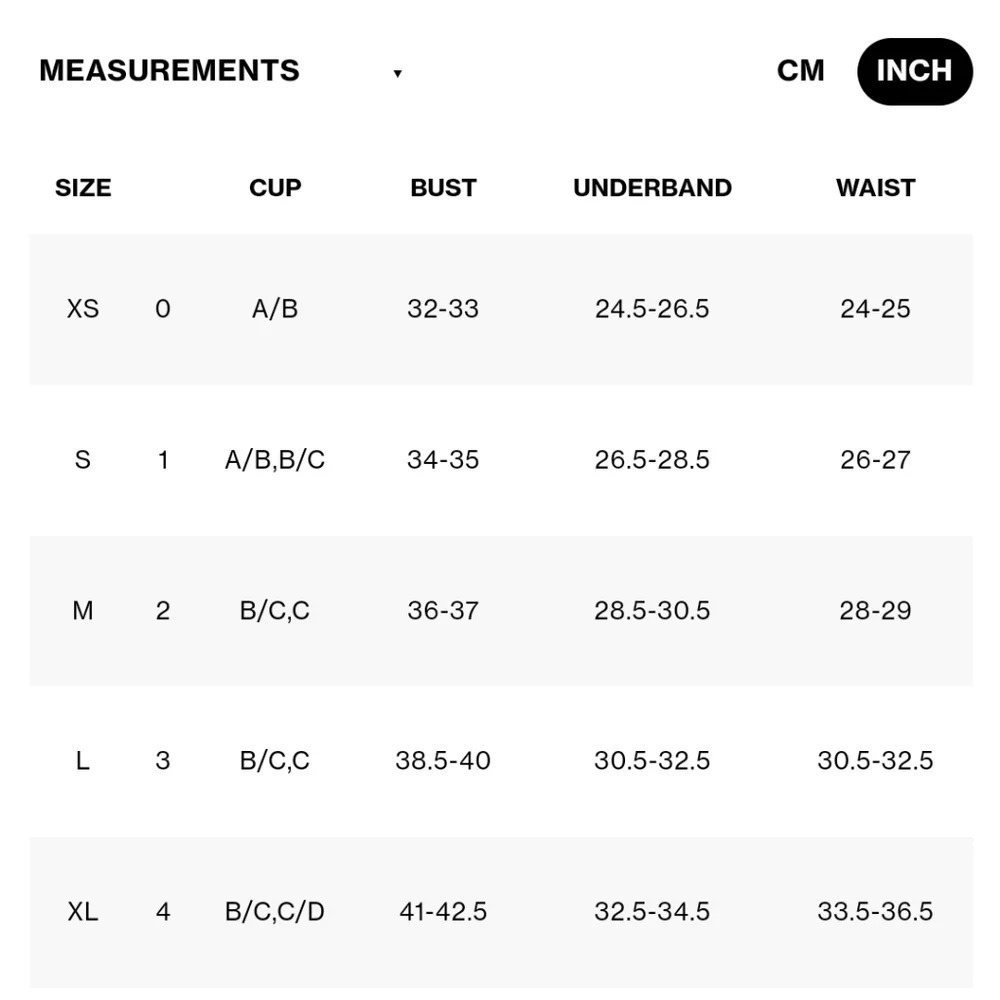Select the S size row label
Screen dimensions: 1000x1000
[x=83, y=460]
